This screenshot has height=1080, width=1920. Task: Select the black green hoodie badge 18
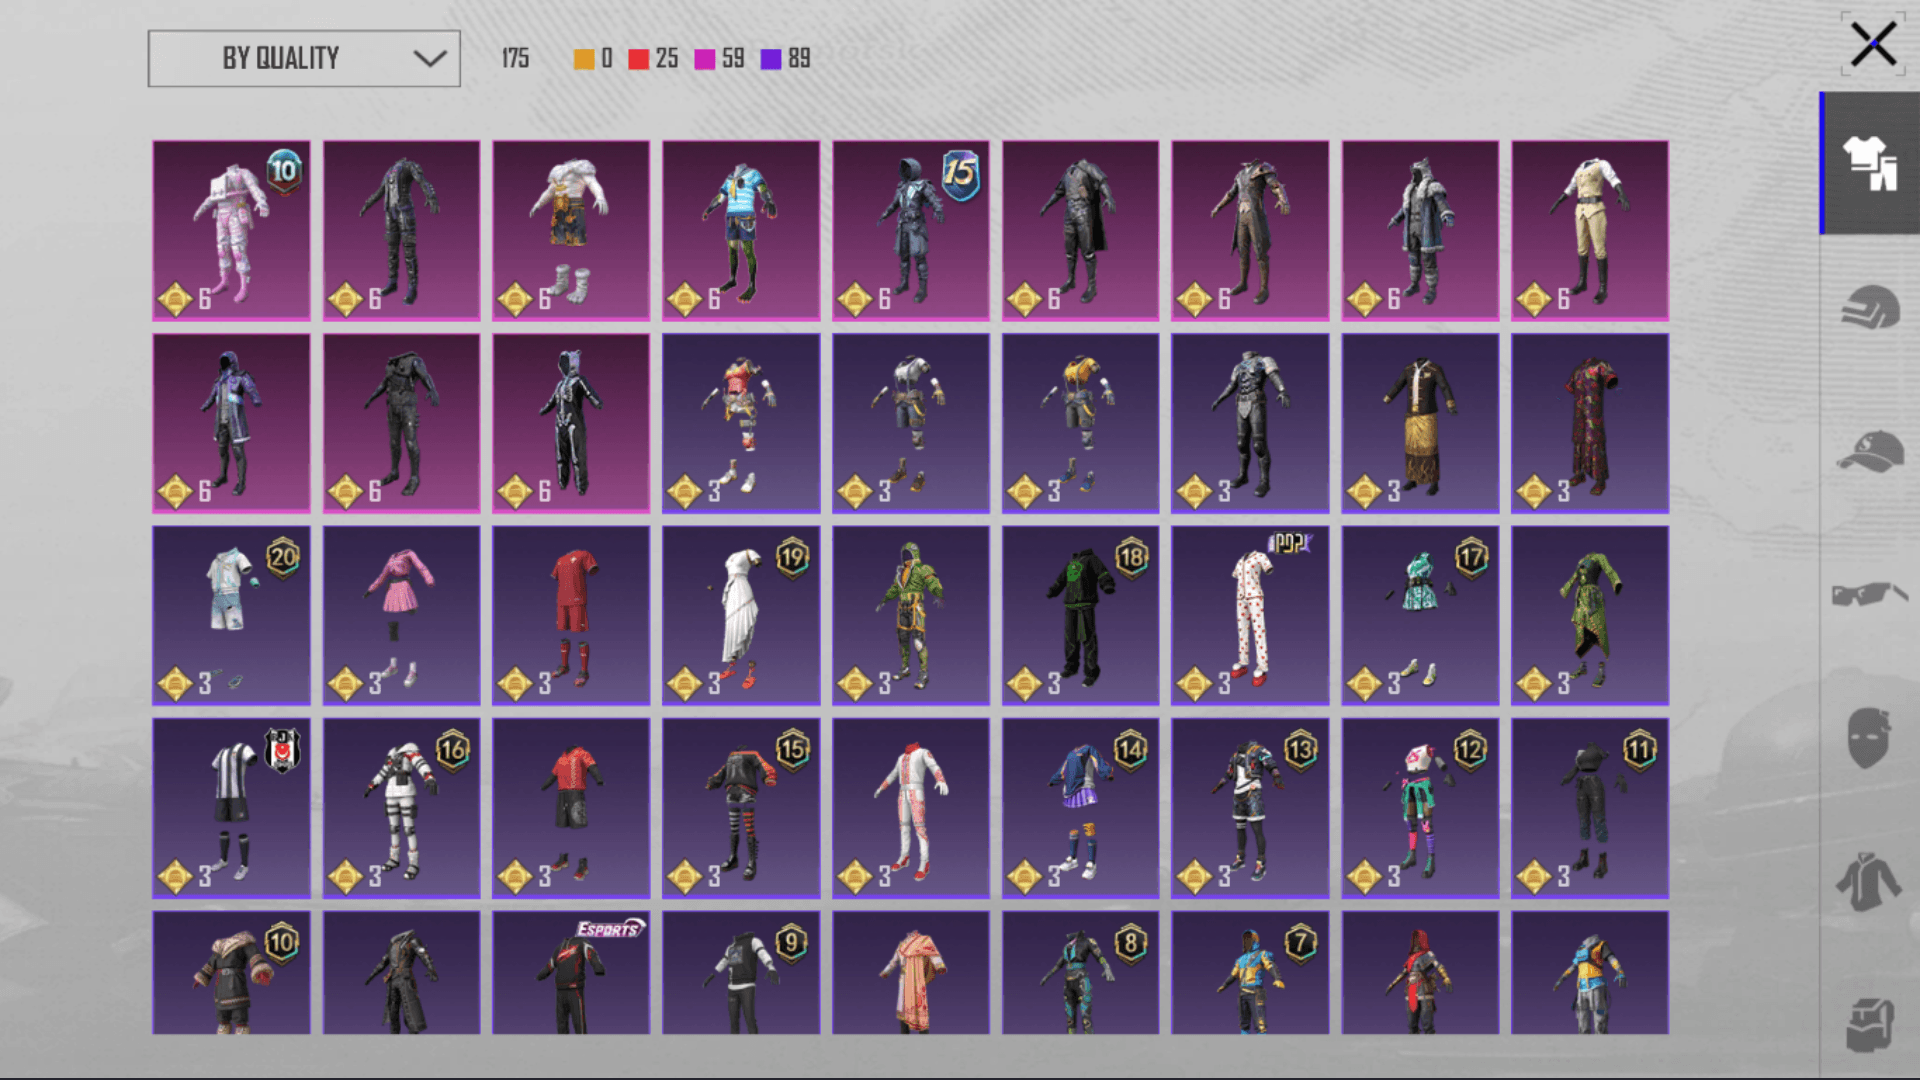click(1080, 616)
